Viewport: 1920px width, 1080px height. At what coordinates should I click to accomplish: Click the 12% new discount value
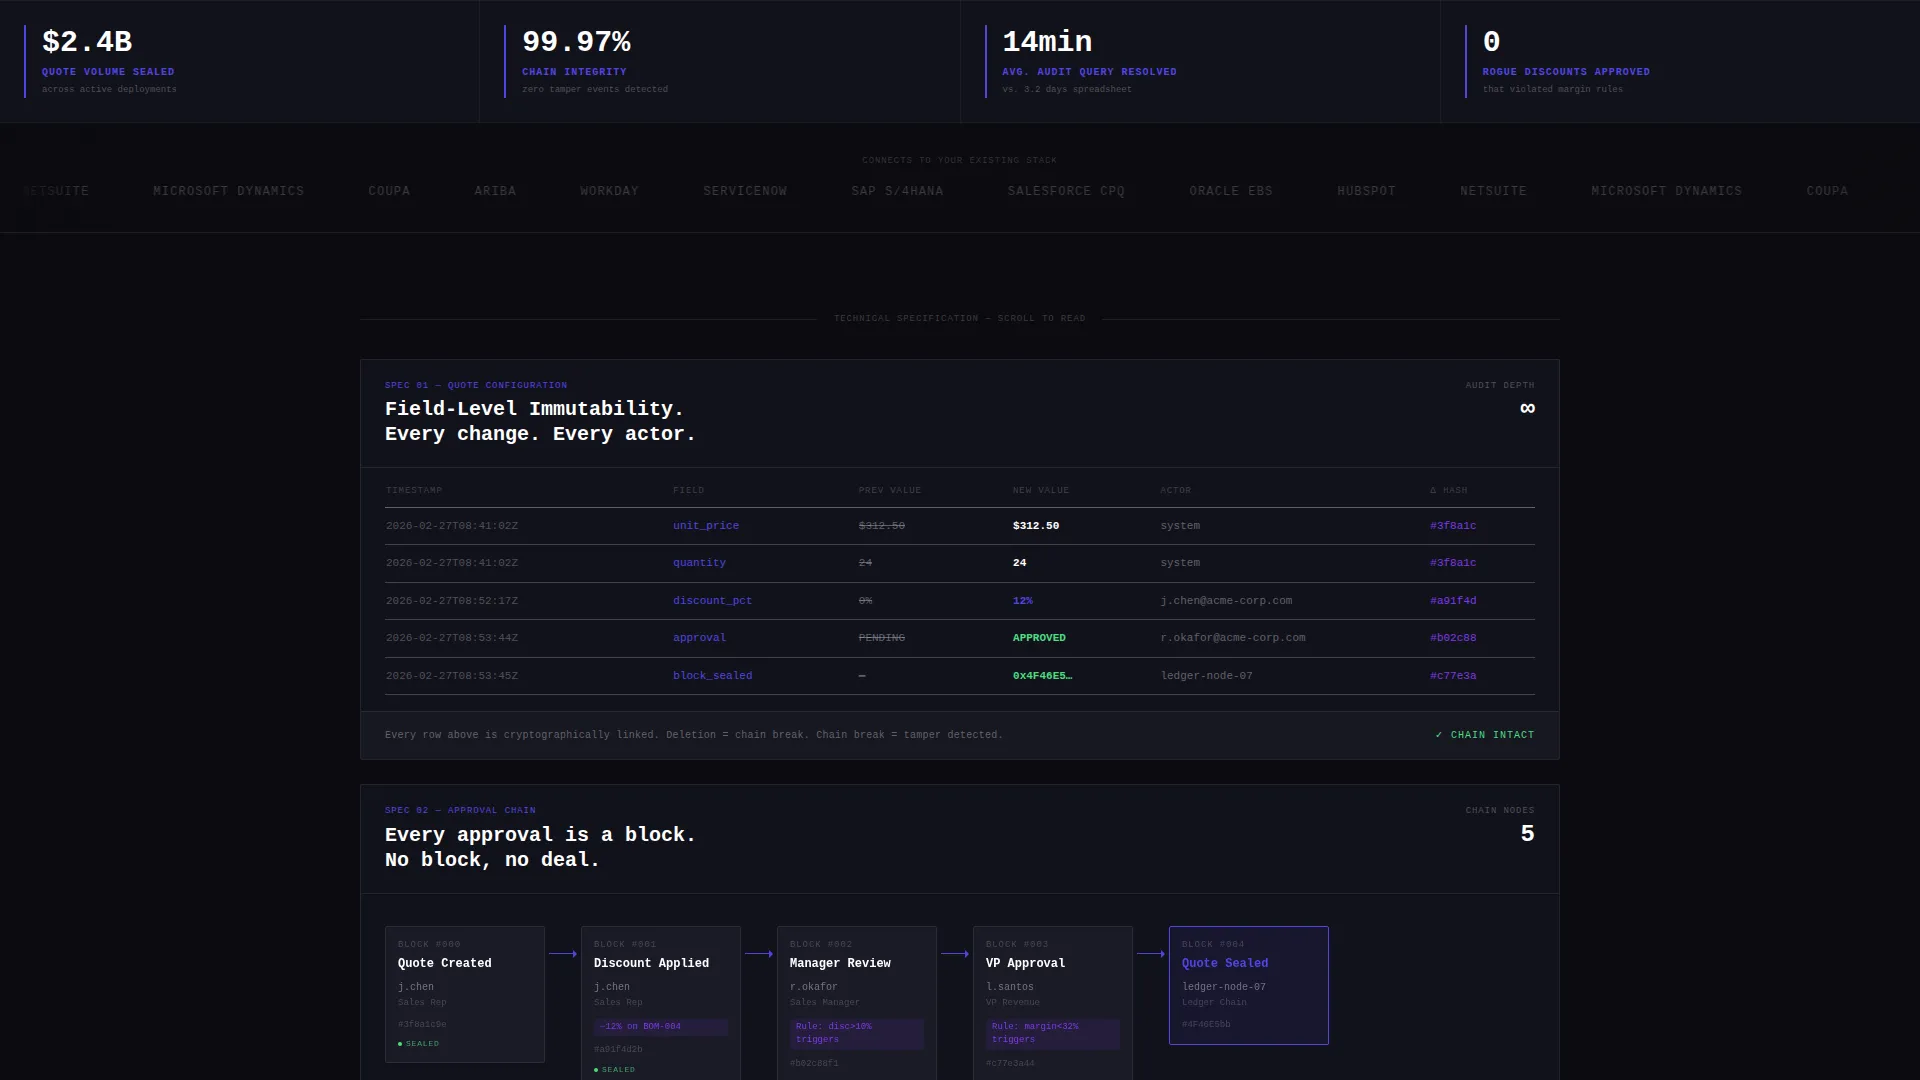point(1023,601)
